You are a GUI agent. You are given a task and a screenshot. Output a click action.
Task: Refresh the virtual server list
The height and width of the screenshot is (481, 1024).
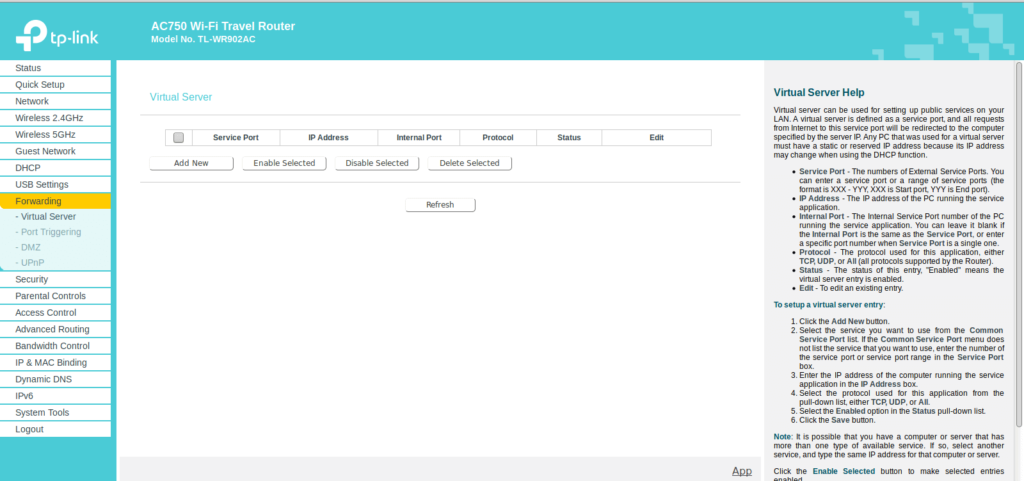pos(440,204)
